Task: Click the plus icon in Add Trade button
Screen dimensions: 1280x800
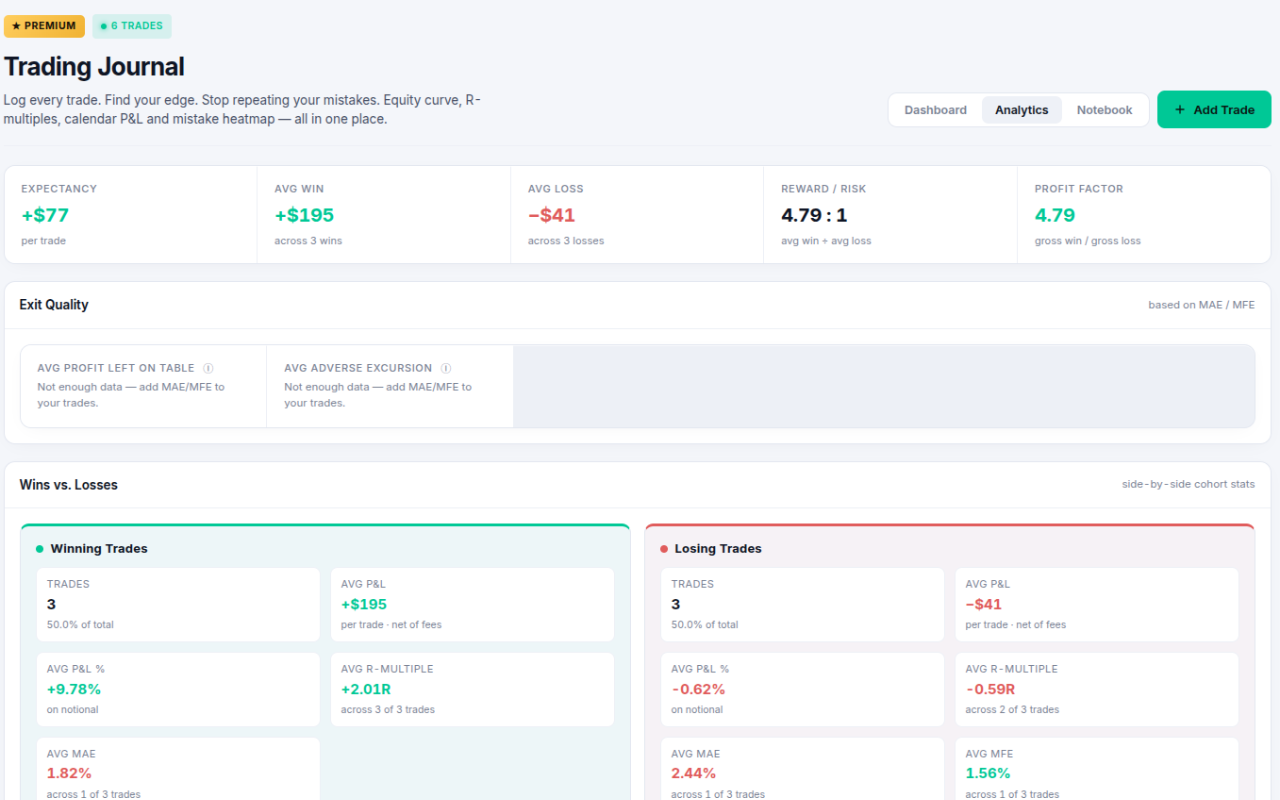Action: (1180, 110)
